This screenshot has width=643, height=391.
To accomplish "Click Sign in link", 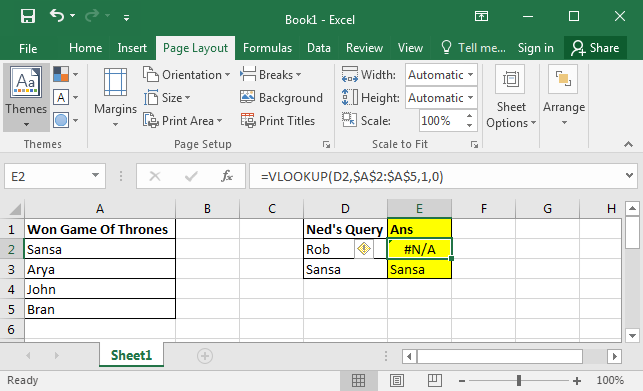I will pos(536,48).
